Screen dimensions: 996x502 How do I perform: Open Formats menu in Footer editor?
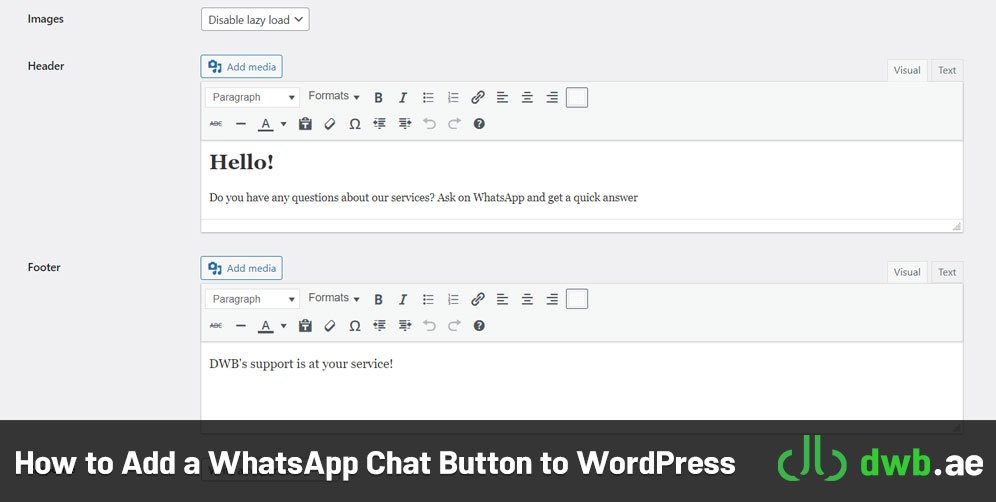pyautogui.click(x=334, y=298)
